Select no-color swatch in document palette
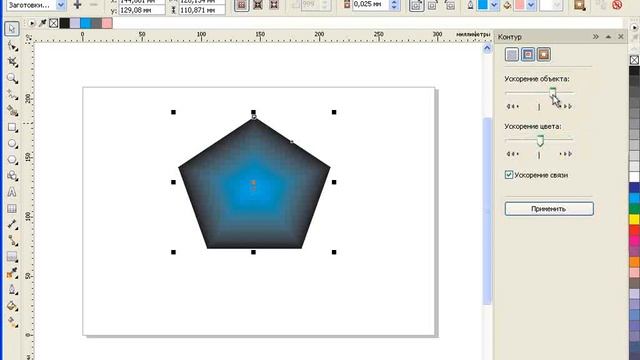Viewport: 640px width, 360px height. 53,23
